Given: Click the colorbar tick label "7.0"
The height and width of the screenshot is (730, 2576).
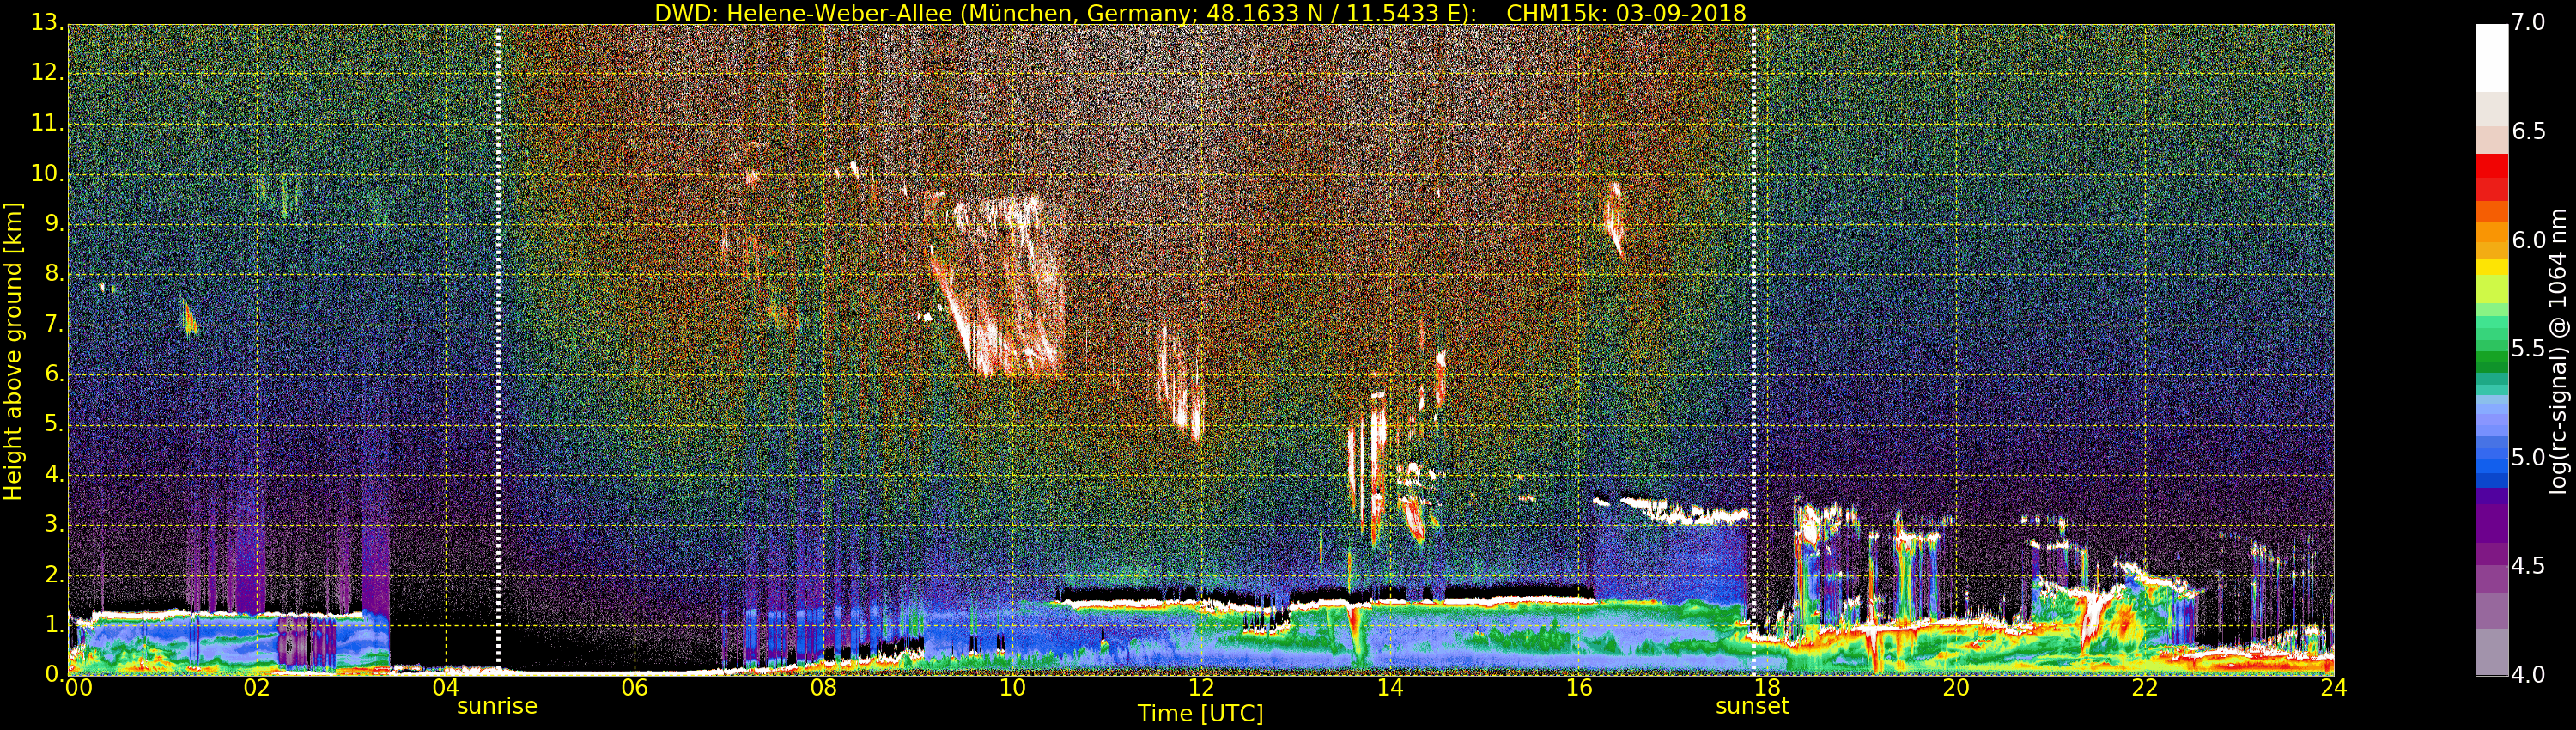Looking at the screenshot, I should point(2530,23).
